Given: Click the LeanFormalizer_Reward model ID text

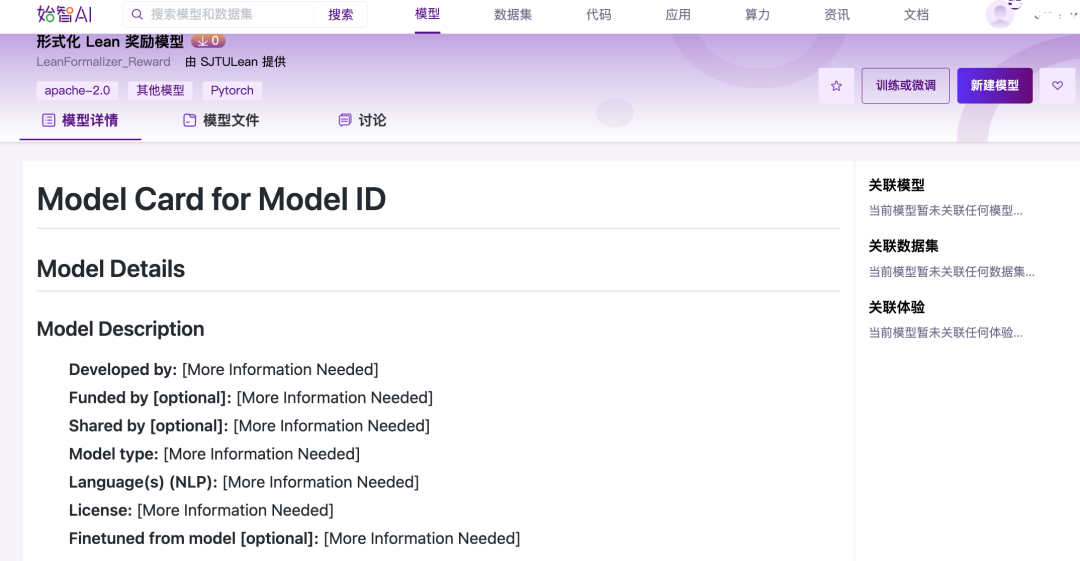Looking at the screenshot, I should (103, 62).
